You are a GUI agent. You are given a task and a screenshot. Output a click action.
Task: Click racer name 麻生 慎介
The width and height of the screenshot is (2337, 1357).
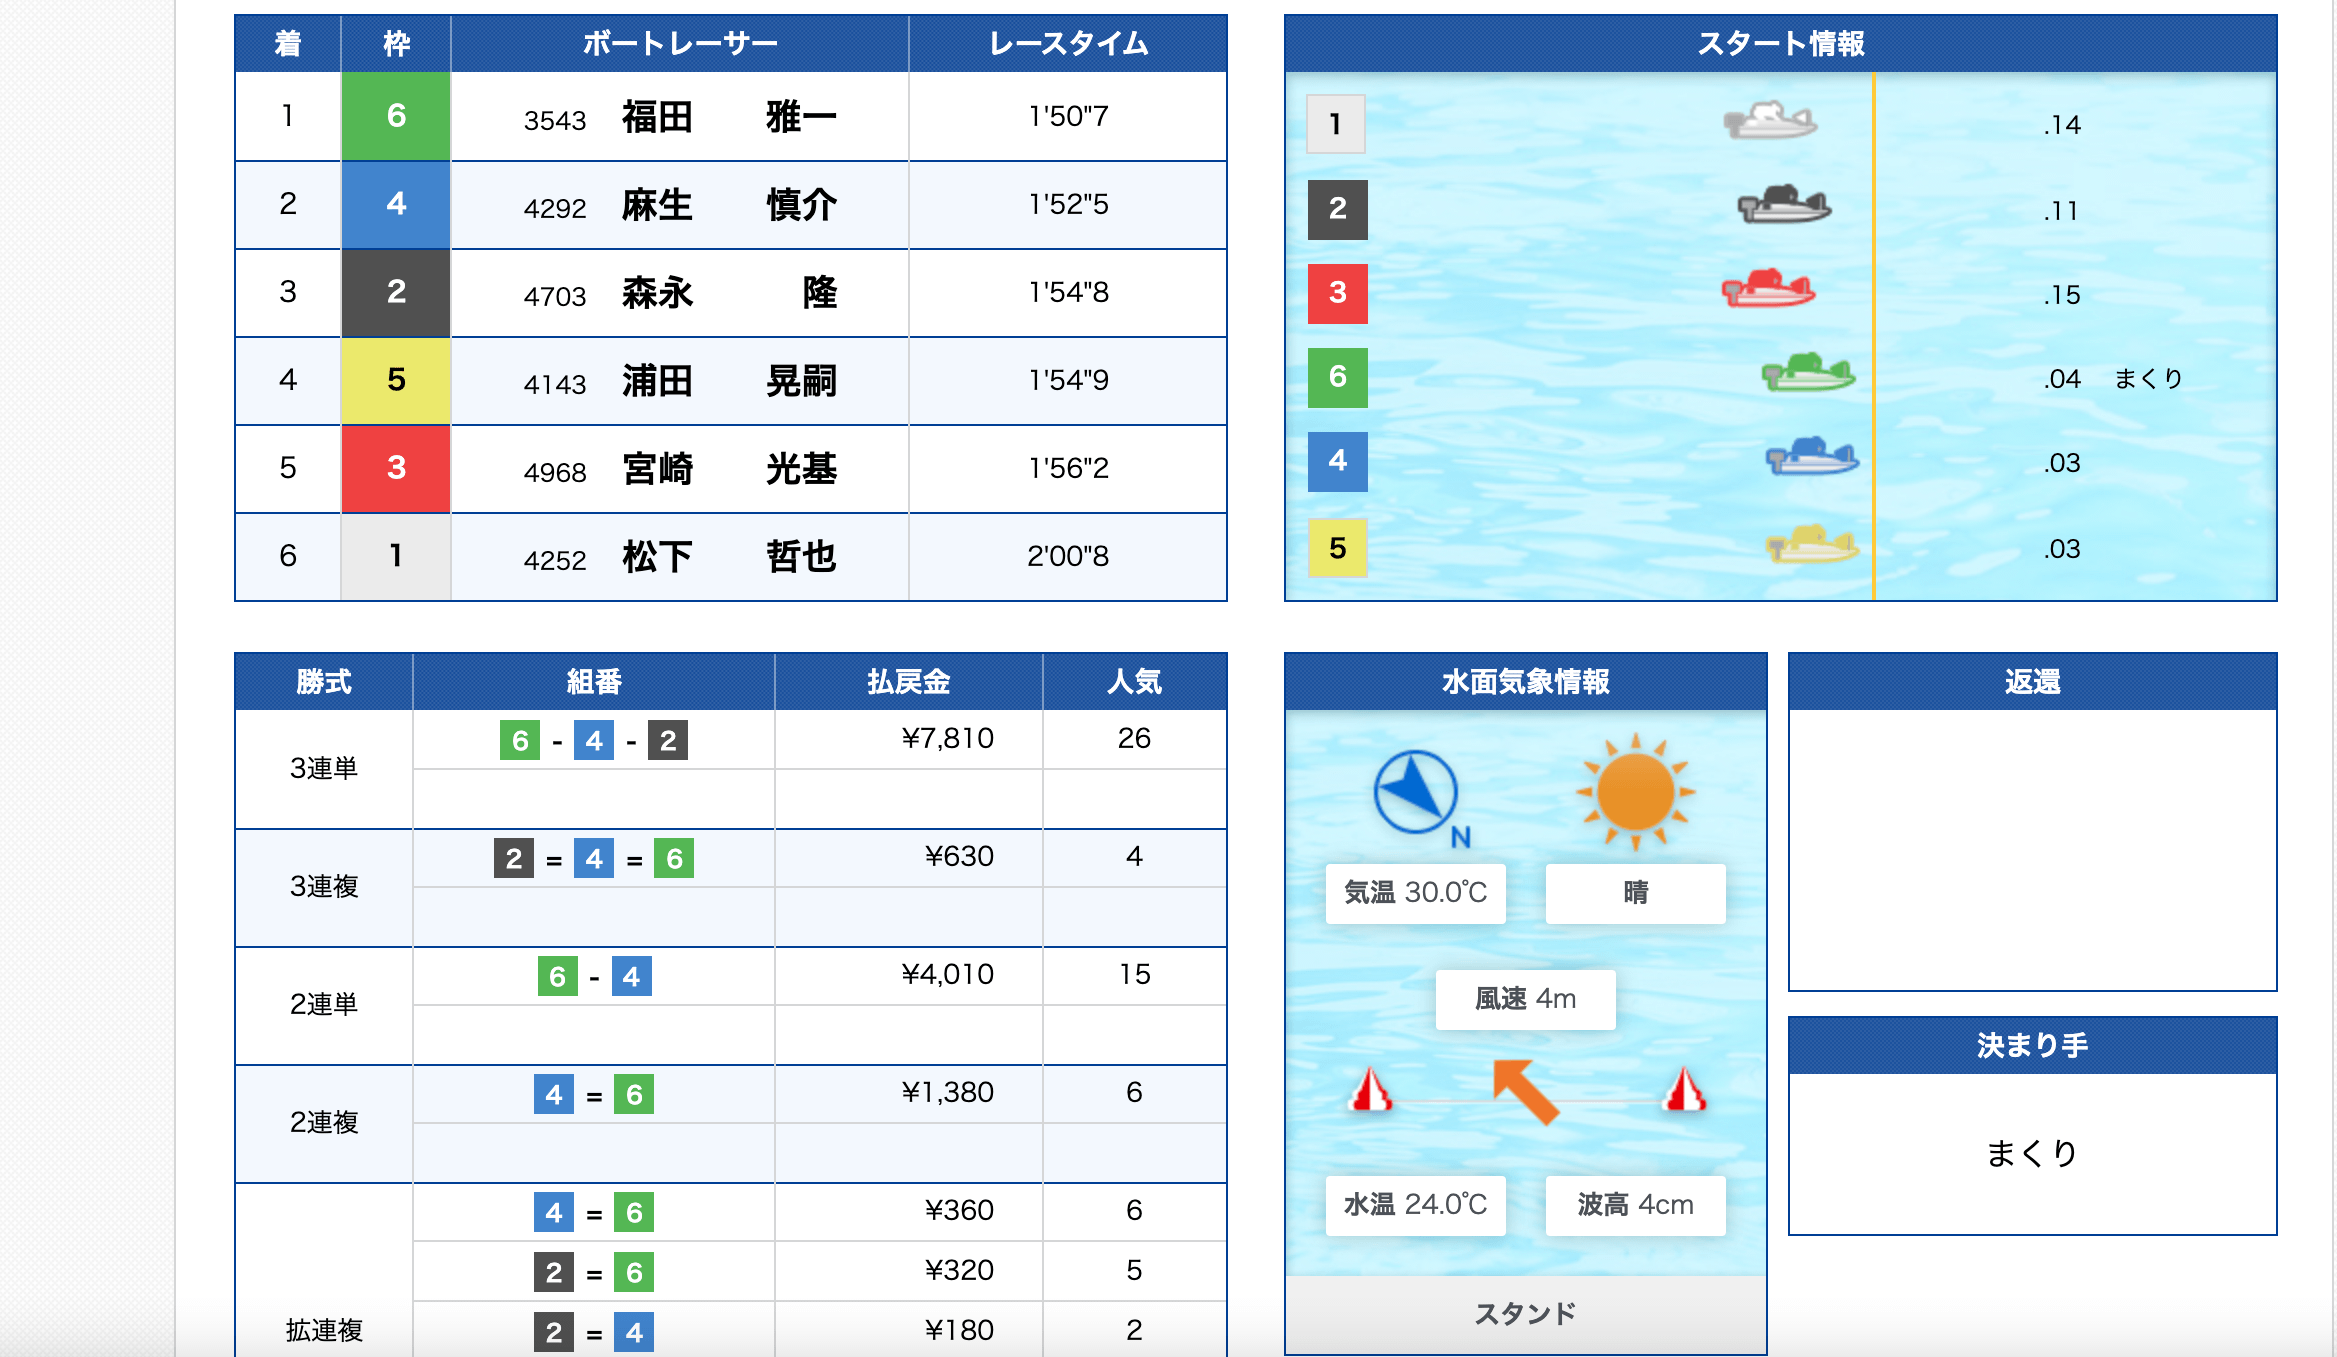pos(729,206)
